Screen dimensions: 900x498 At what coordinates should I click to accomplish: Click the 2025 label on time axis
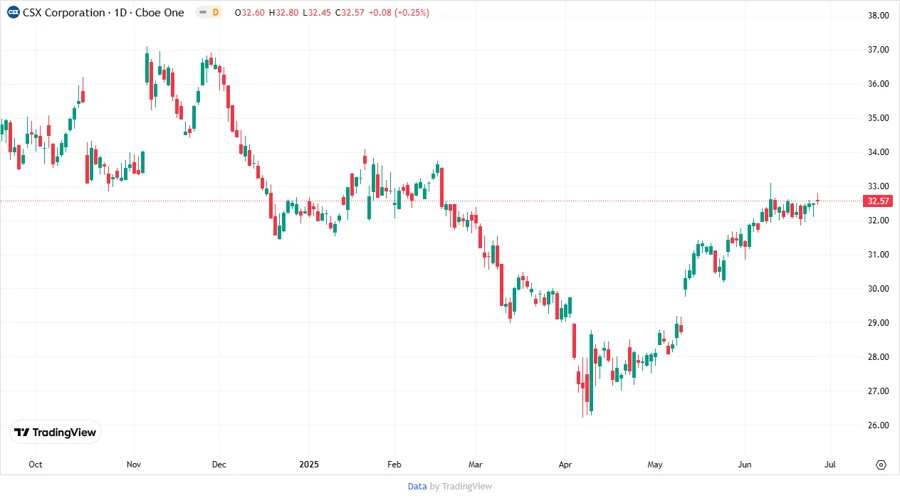(x=309, y=464)
